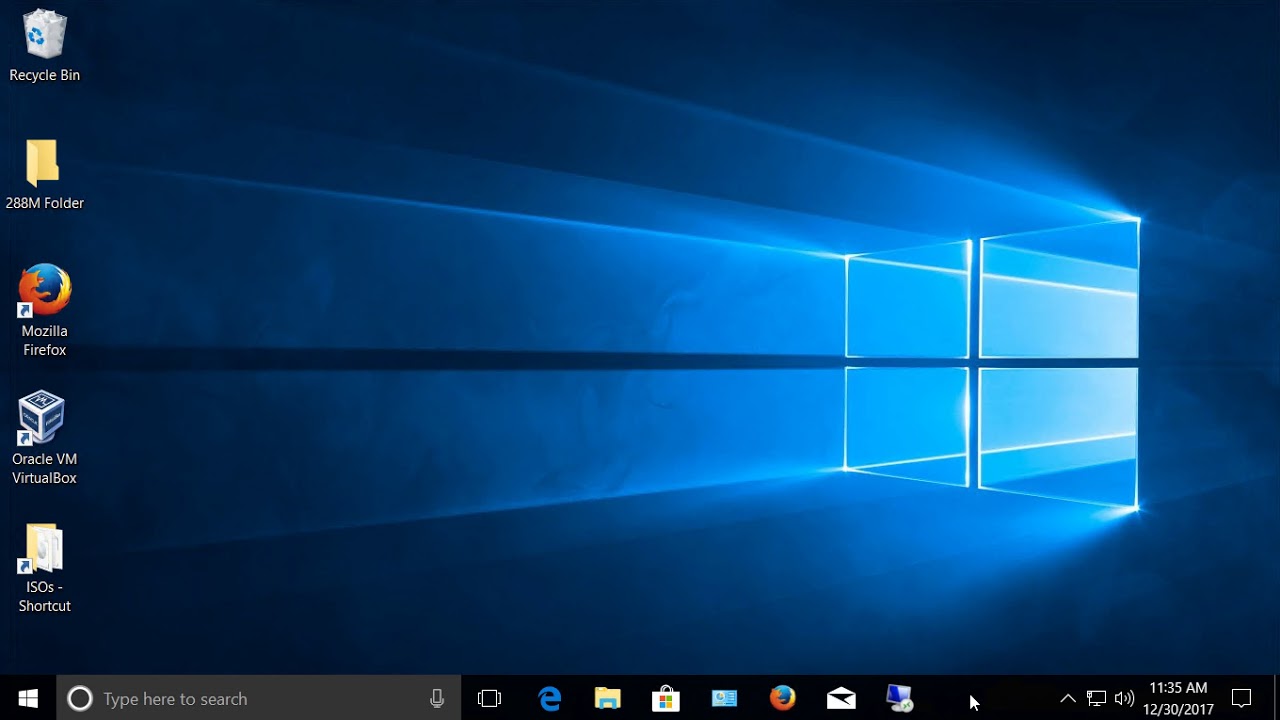The image size is (1280, 720).
Task: Open the Microsoft Store
Action: [x=666, y=698]
